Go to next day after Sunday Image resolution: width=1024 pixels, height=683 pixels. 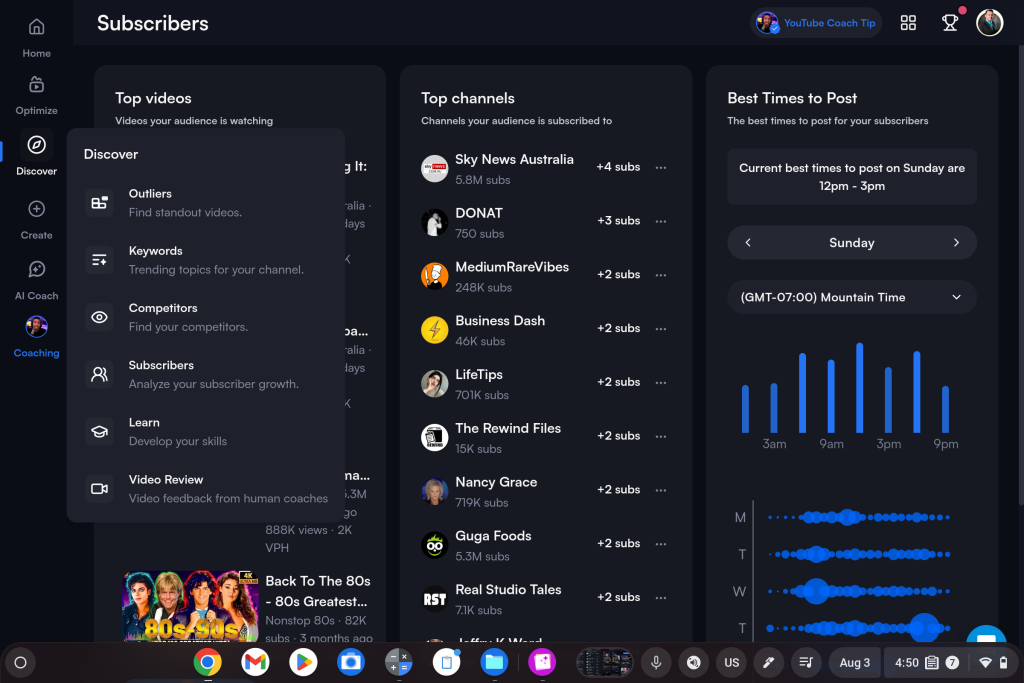click(x=956, y=242)
